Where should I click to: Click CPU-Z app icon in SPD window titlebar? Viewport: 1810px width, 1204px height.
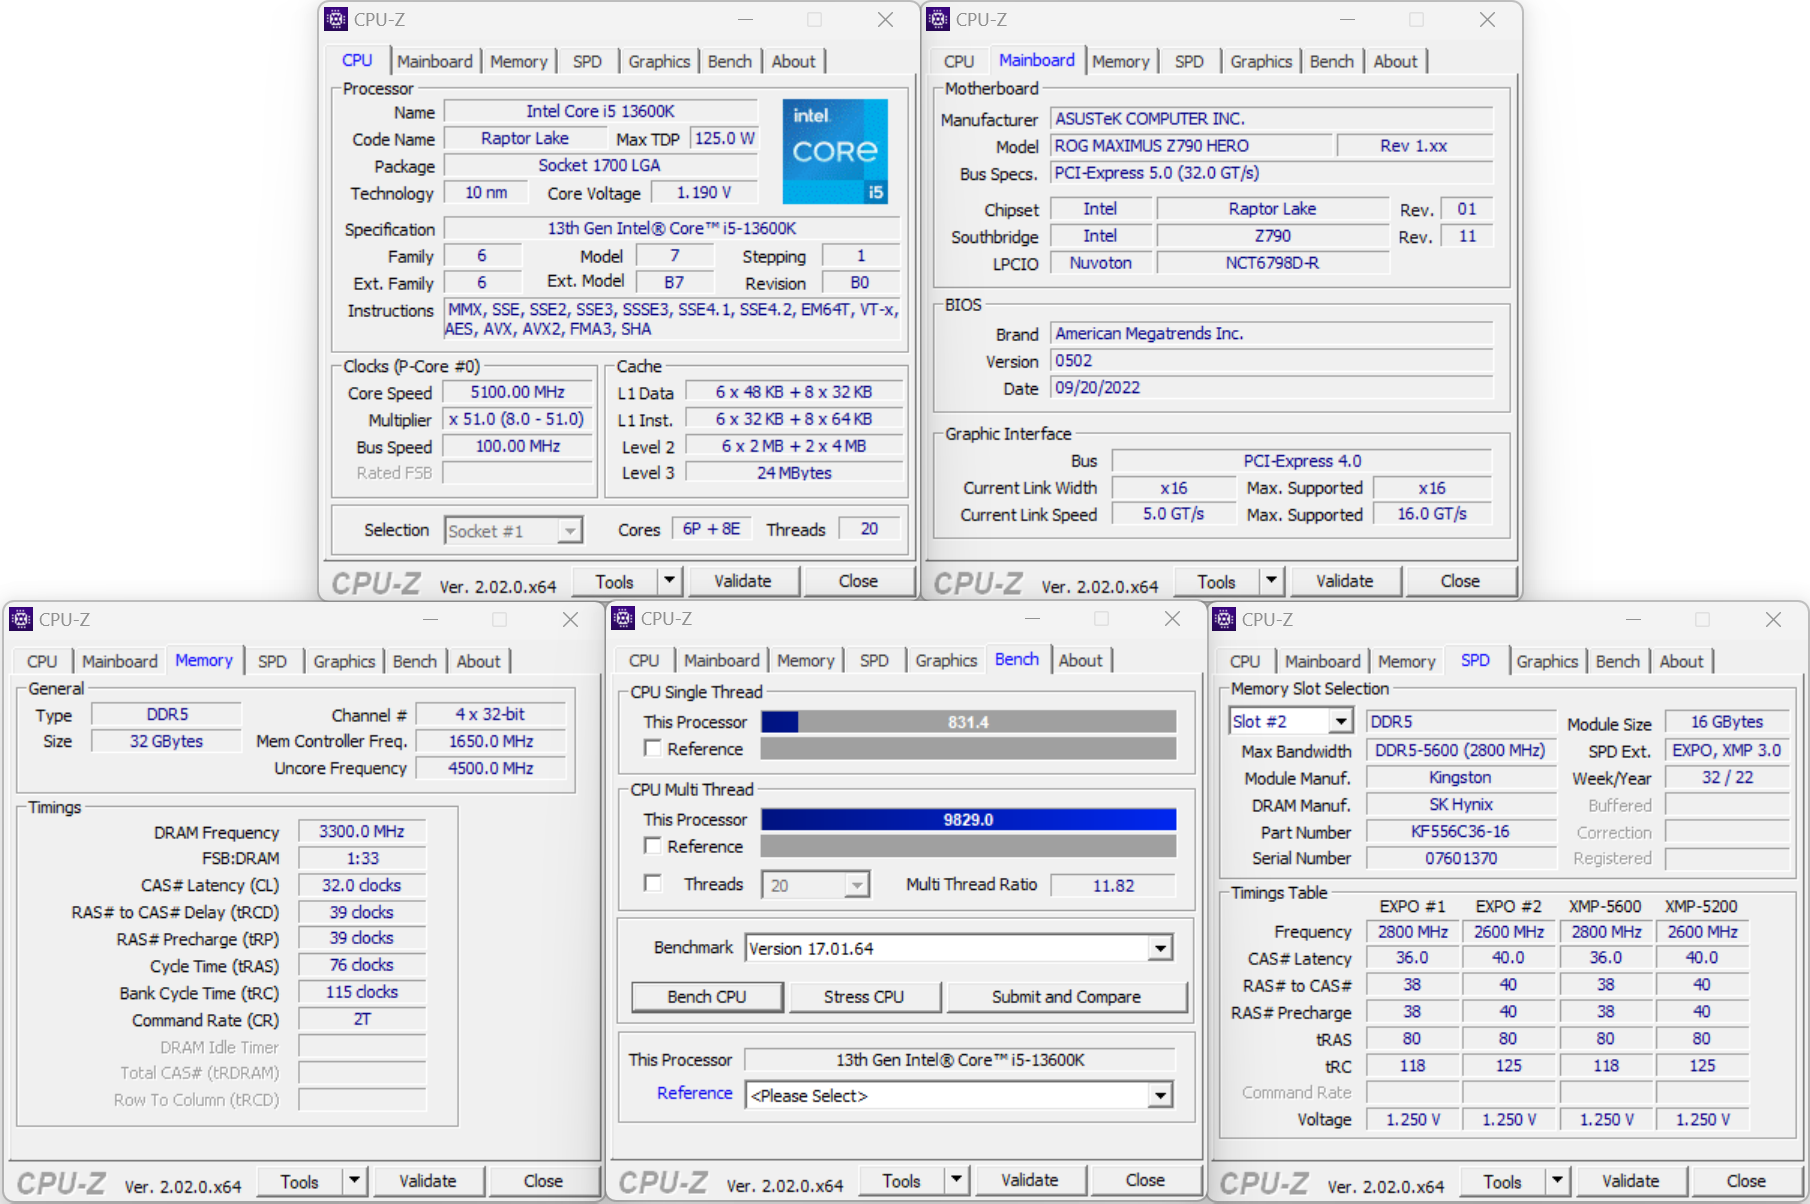tap(1224, 619)
